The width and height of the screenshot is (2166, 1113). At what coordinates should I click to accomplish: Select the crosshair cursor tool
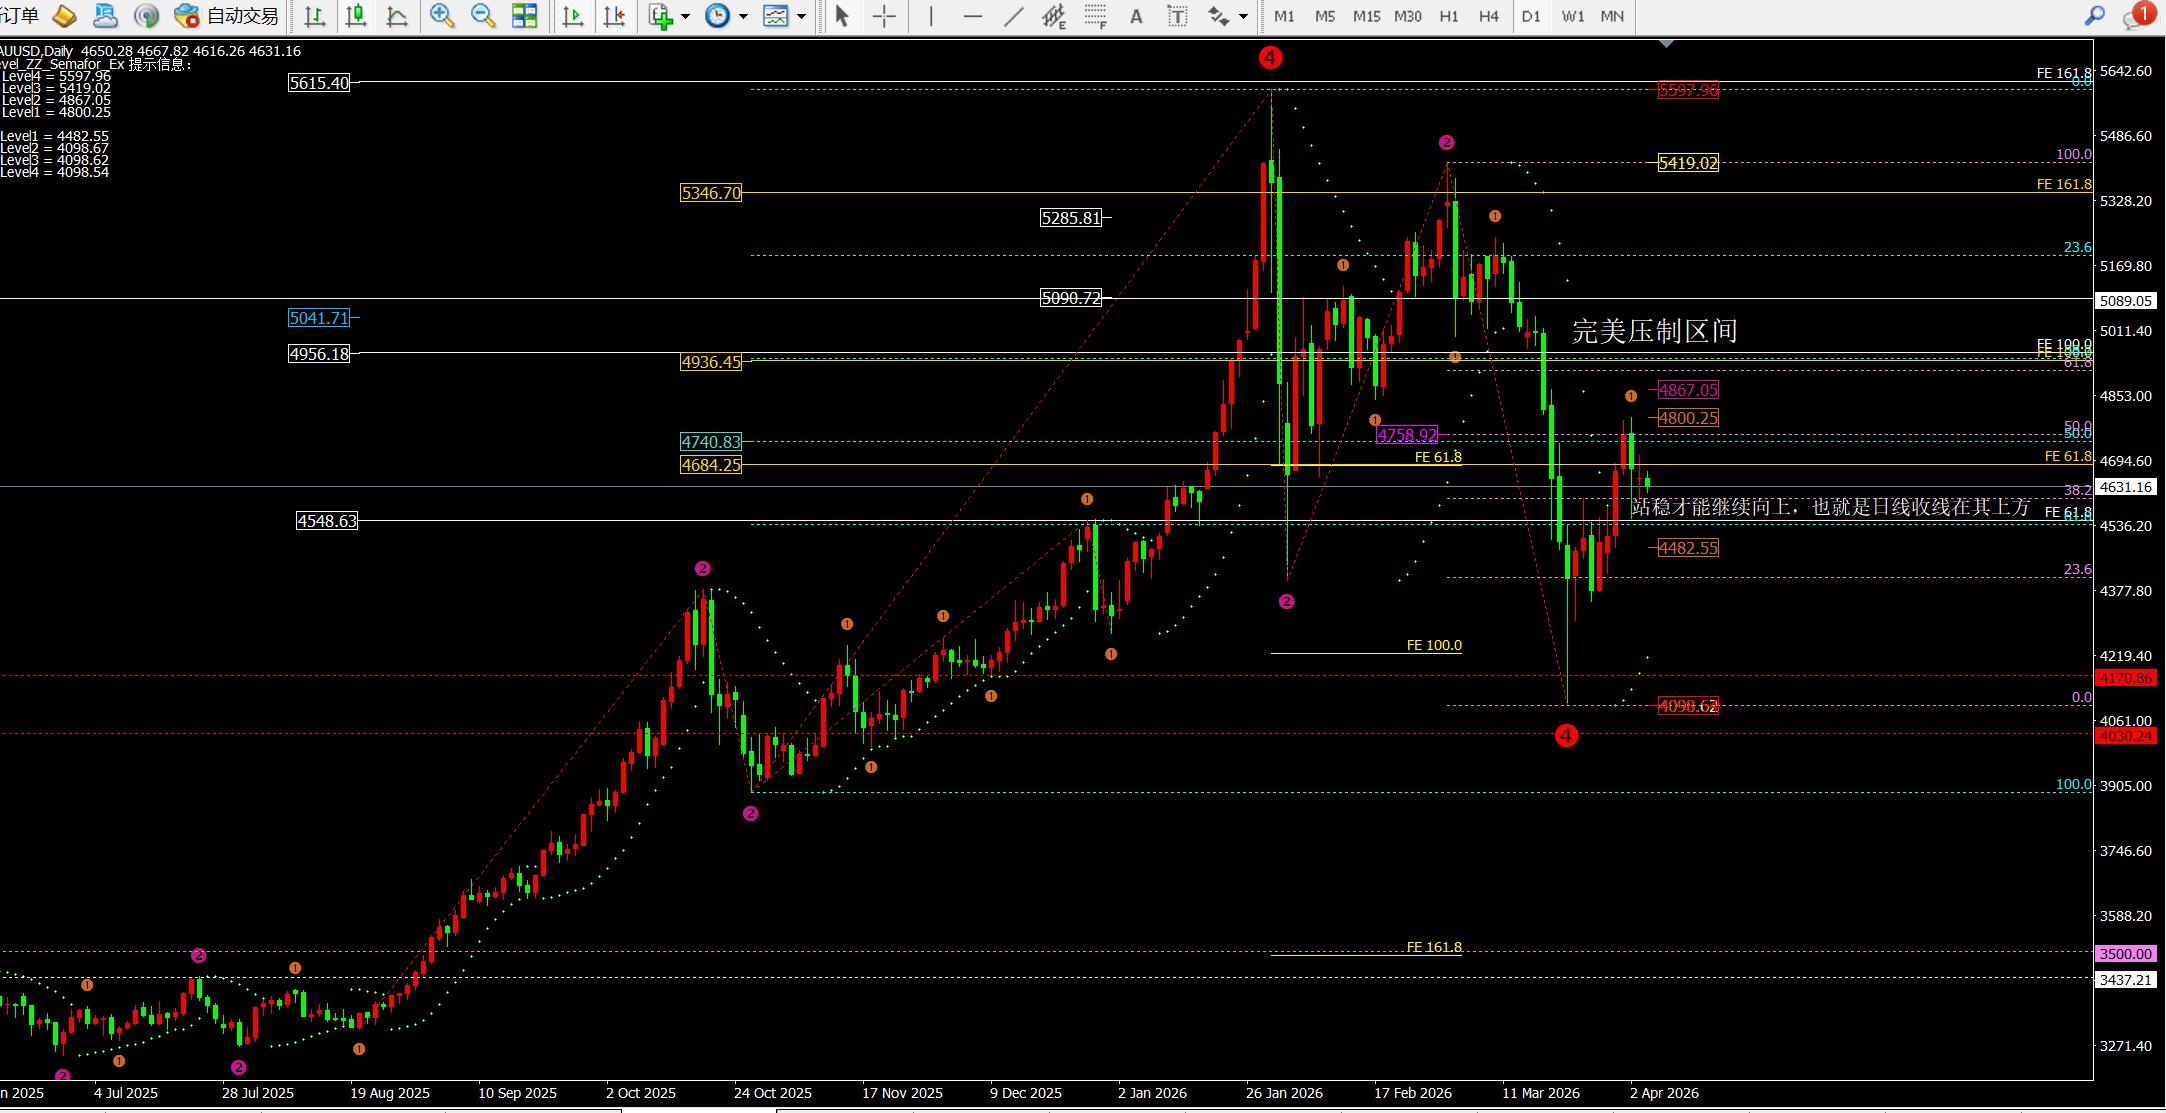[884, 16]
